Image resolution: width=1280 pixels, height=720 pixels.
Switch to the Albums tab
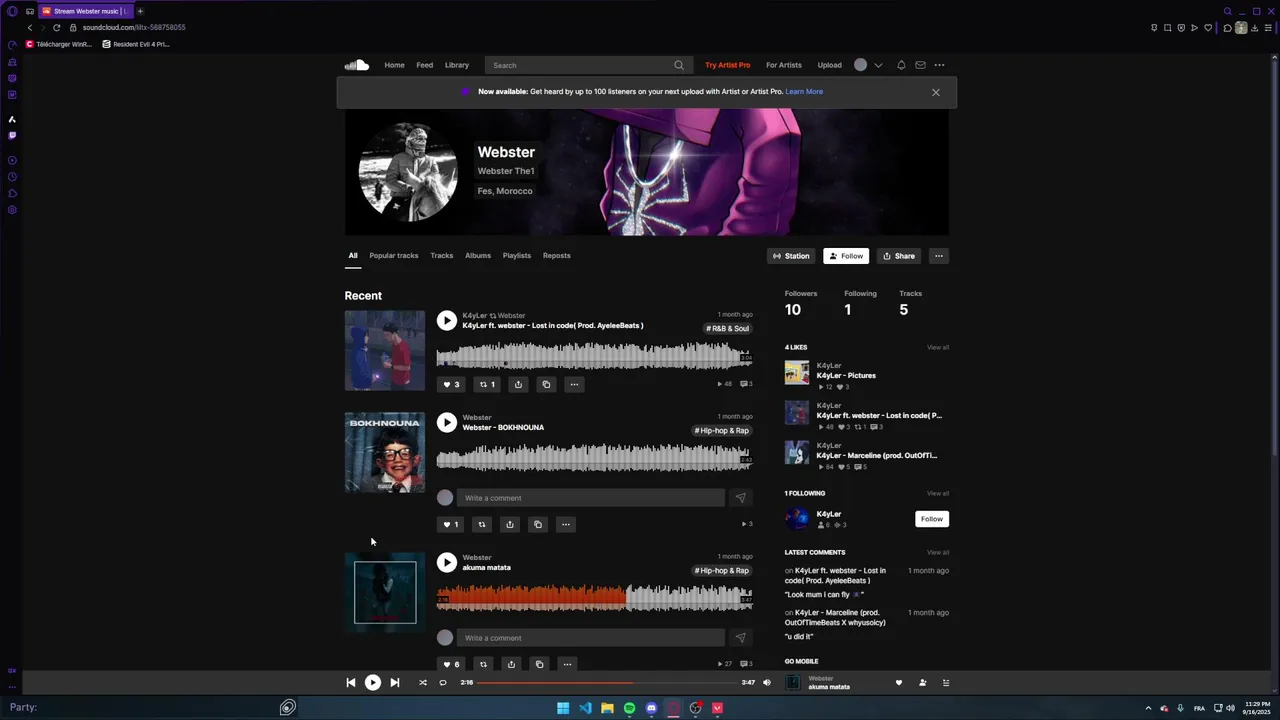point(478,255)
